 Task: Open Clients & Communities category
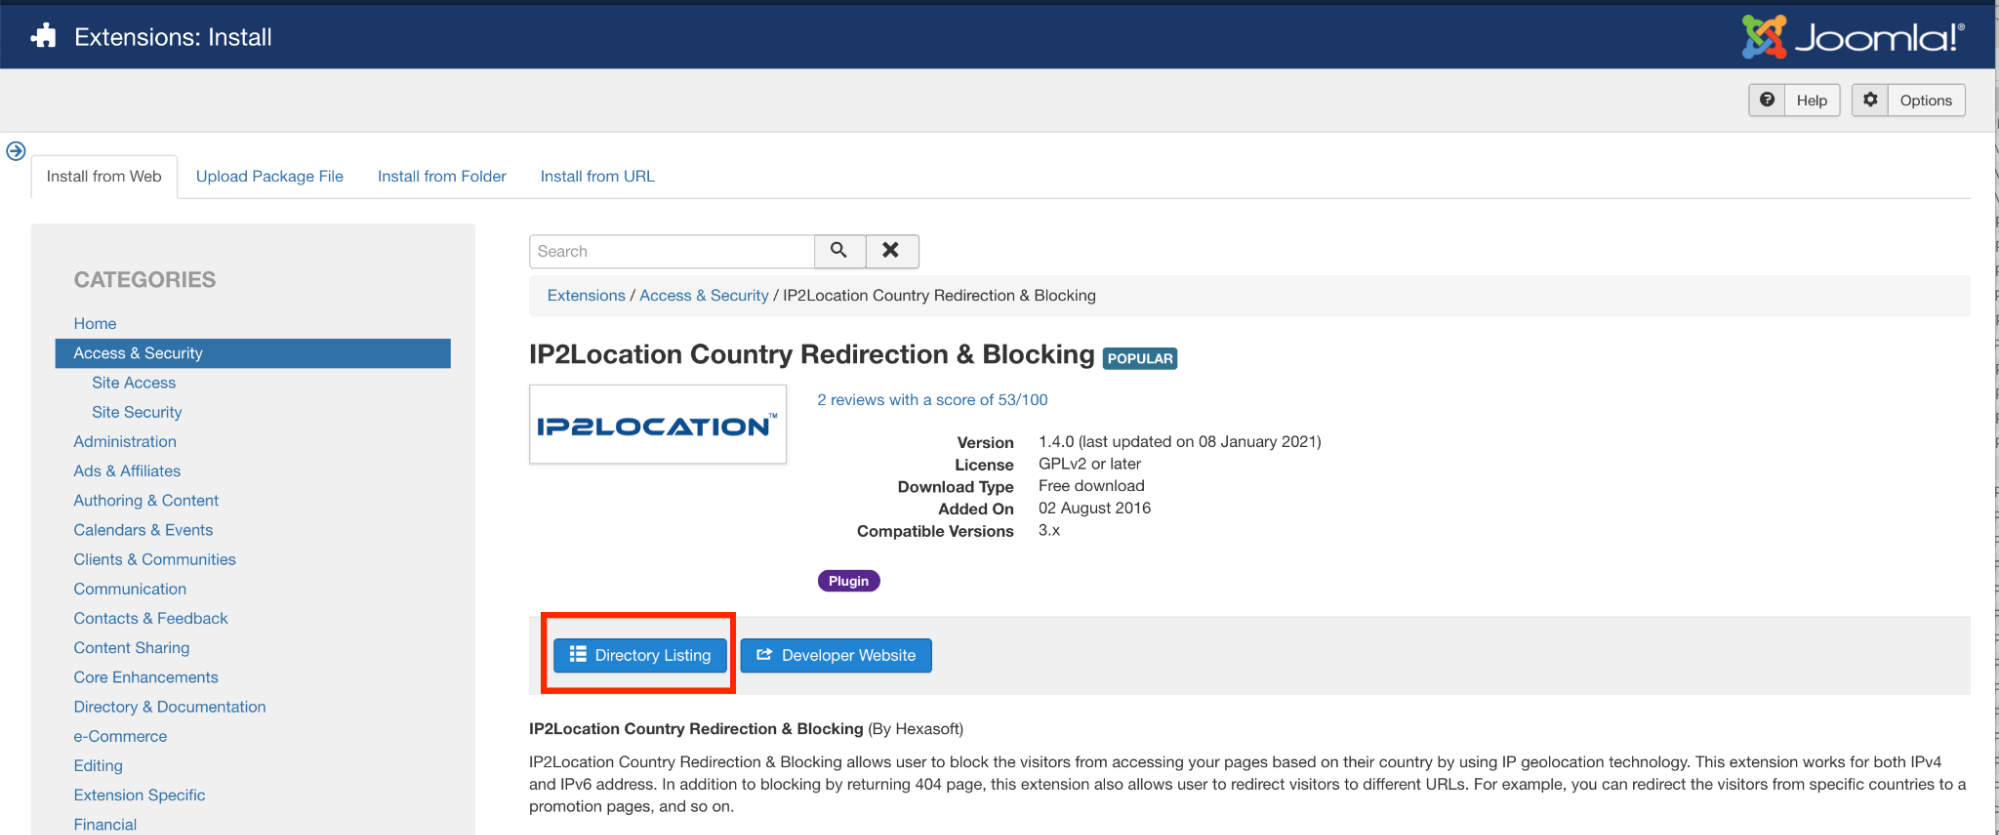click(x=155, y=559)
